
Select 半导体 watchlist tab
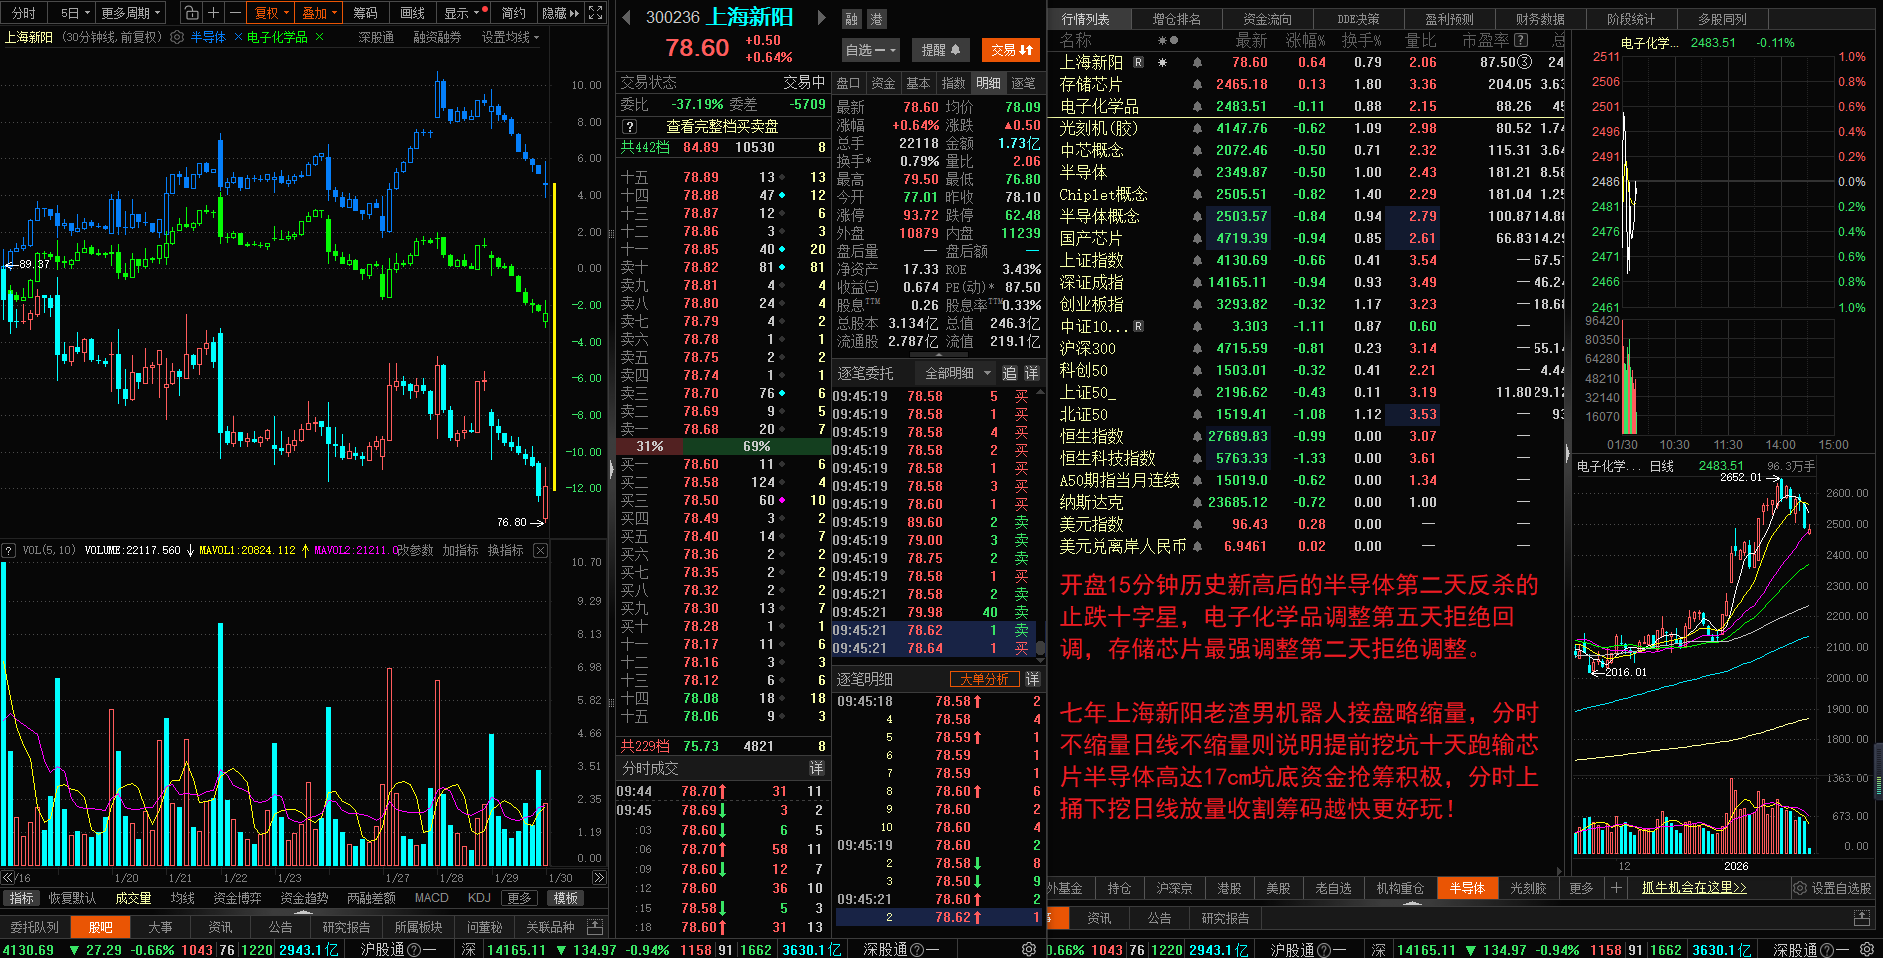coord(1467,888)
